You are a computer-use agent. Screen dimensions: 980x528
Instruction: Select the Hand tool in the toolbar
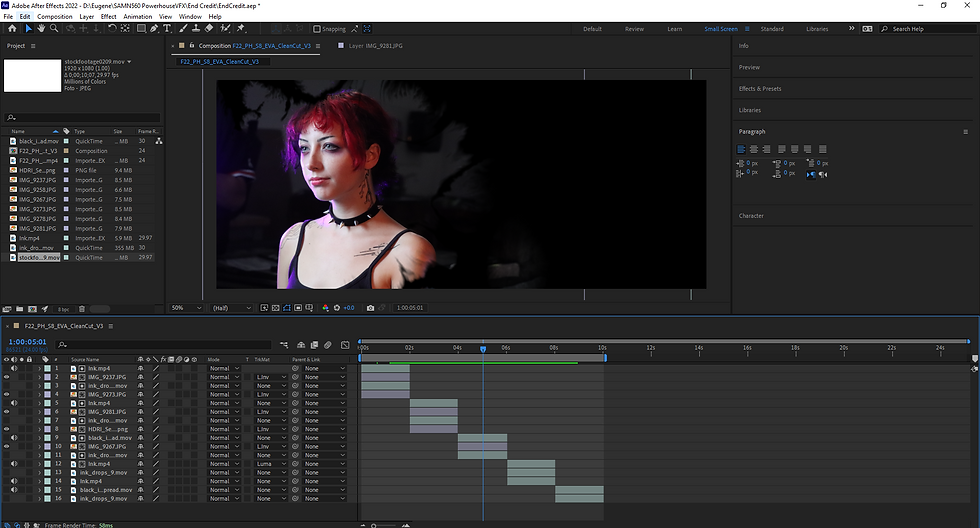pos(41,29)
